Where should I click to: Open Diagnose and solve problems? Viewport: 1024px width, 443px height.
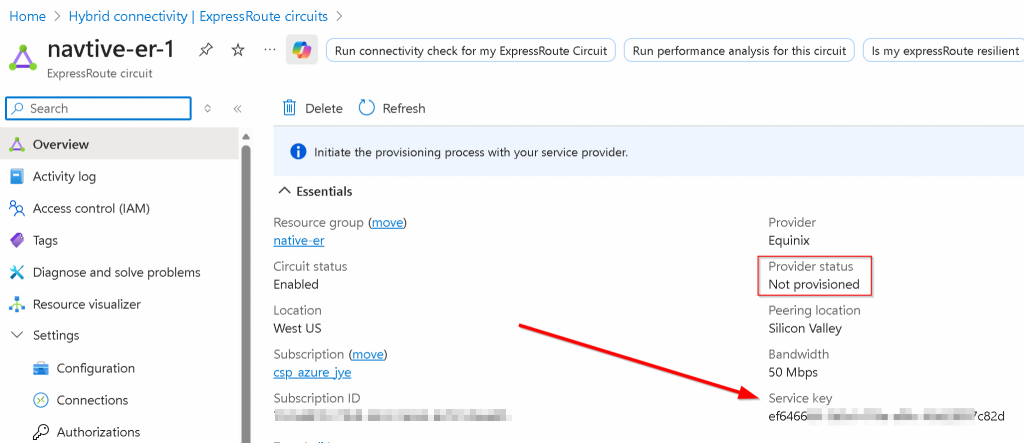click(116, 272)
